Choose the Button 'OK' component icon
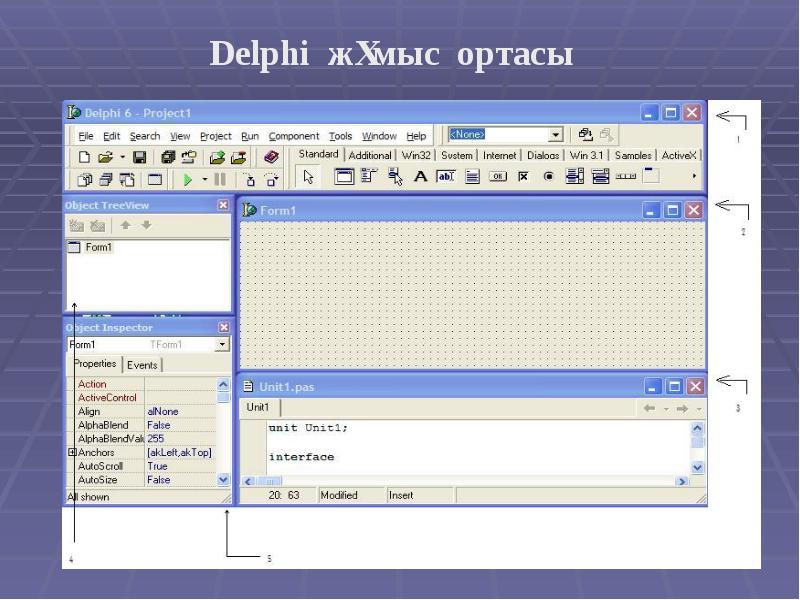The width and height of the screenshot is (800, 600). tap(497, 177)
